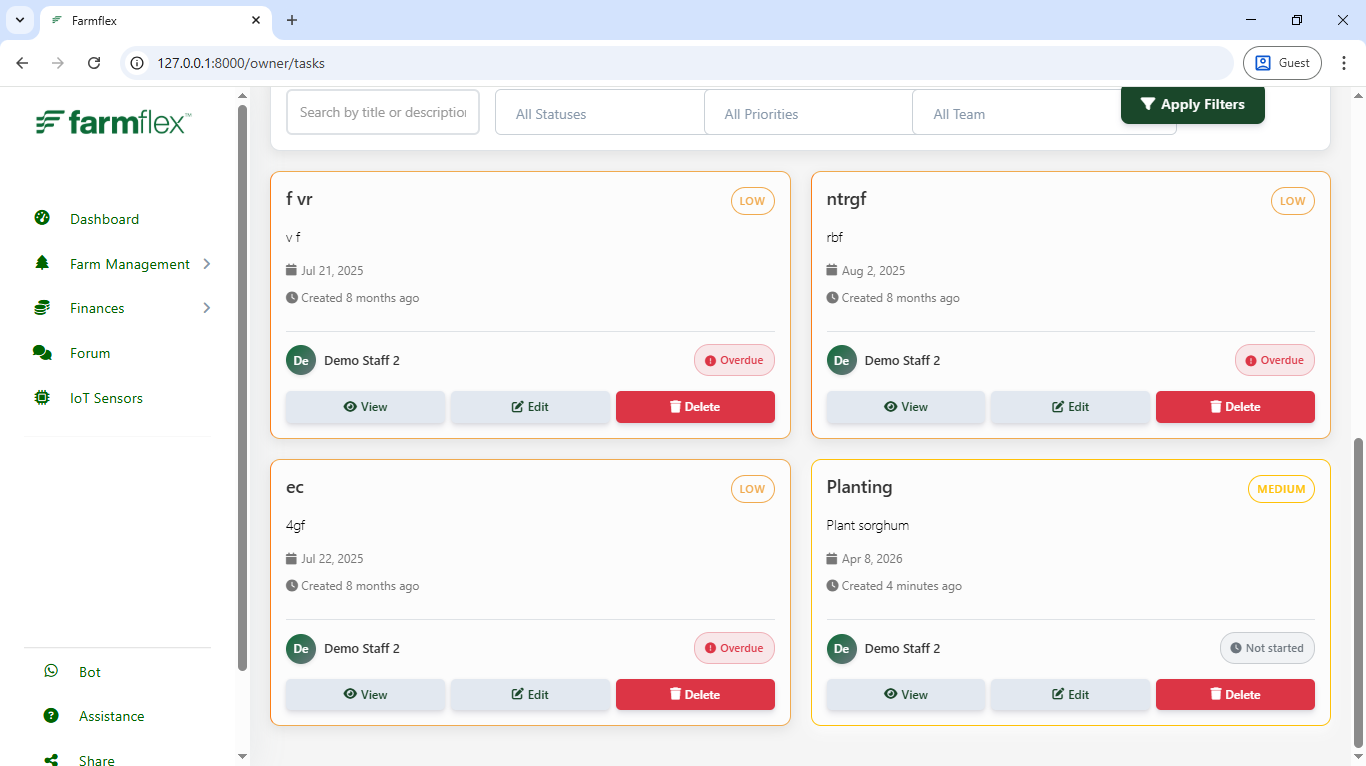
Task: Go back using the browser back arrow
Action: pyautogui.click(x=22, y=63)
